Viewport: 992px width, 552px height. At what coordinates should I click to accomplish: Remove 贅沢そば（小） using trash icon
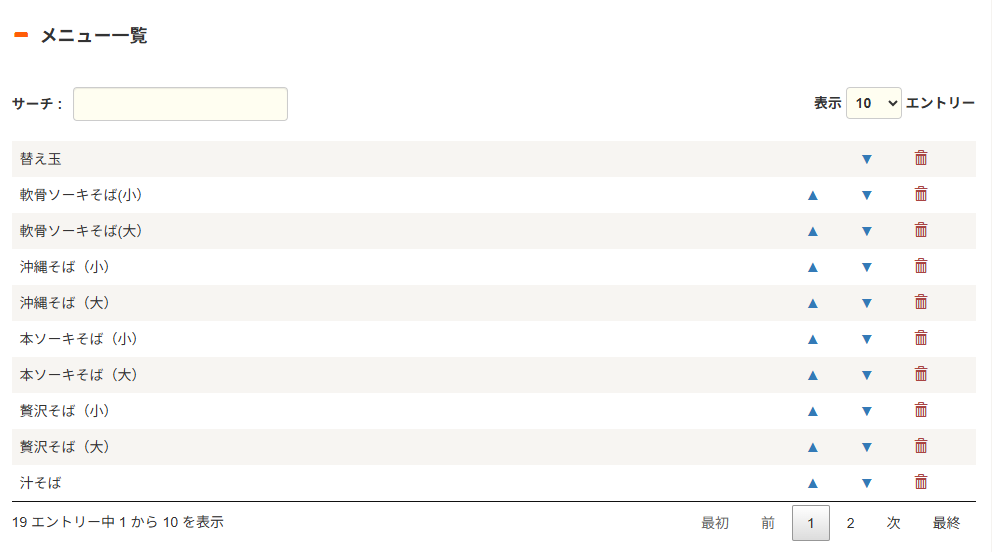tap(921, 410)
